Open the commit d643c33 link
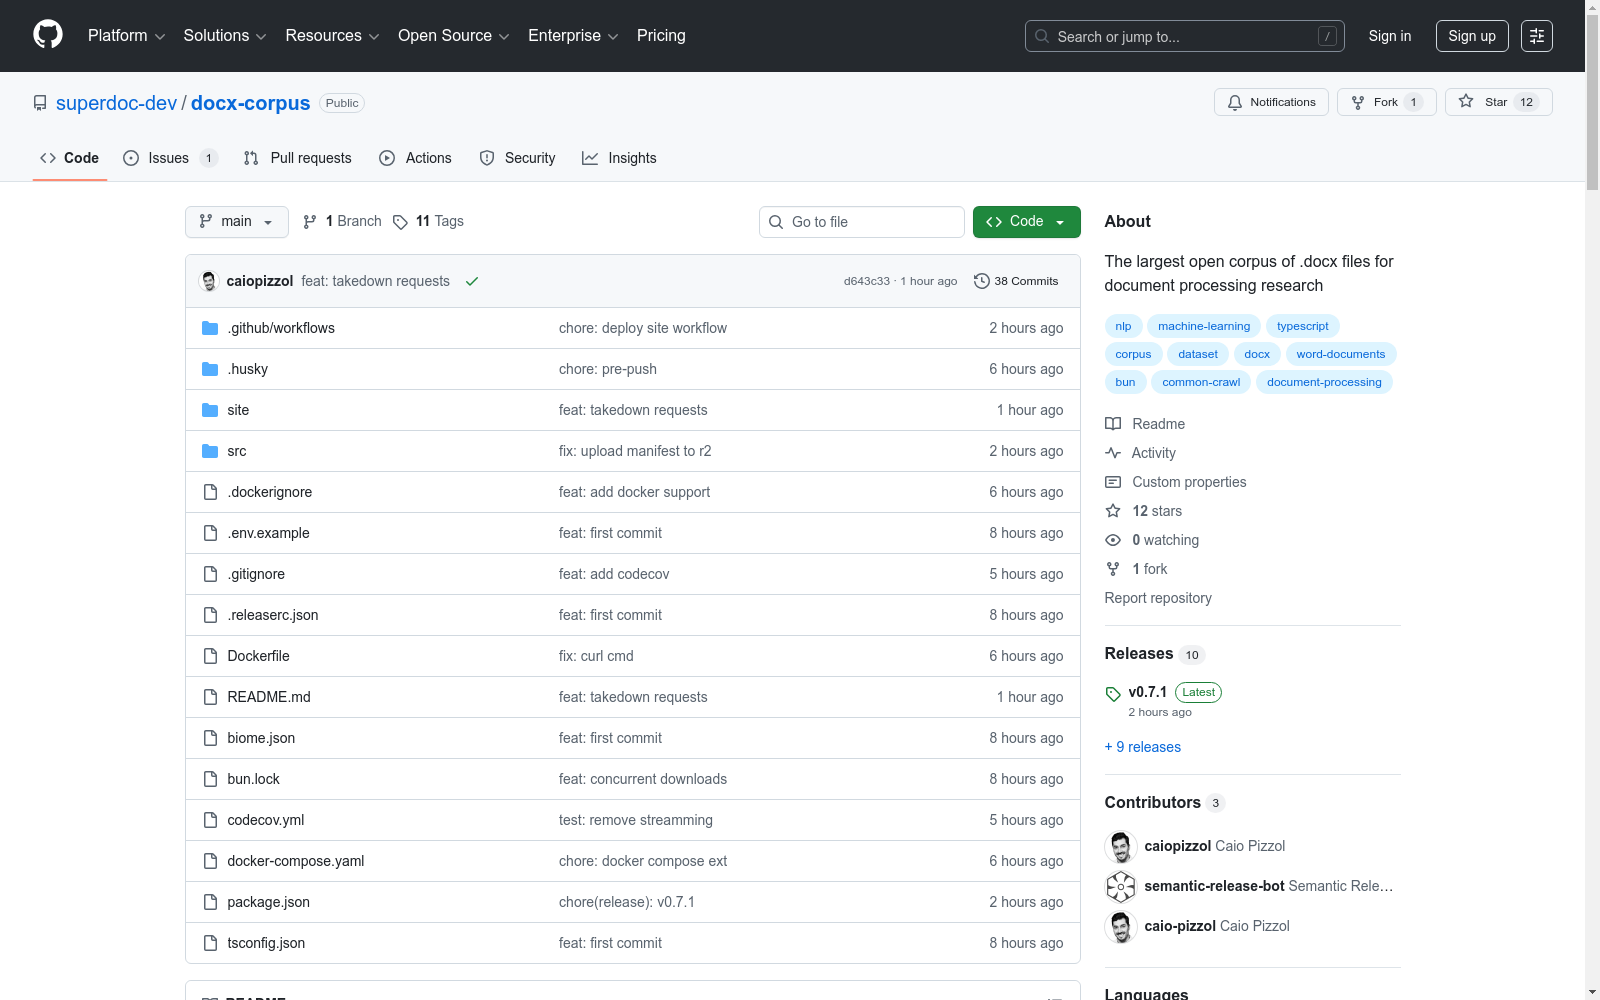The image size is (1600, 1000). [x=867, y=281]
